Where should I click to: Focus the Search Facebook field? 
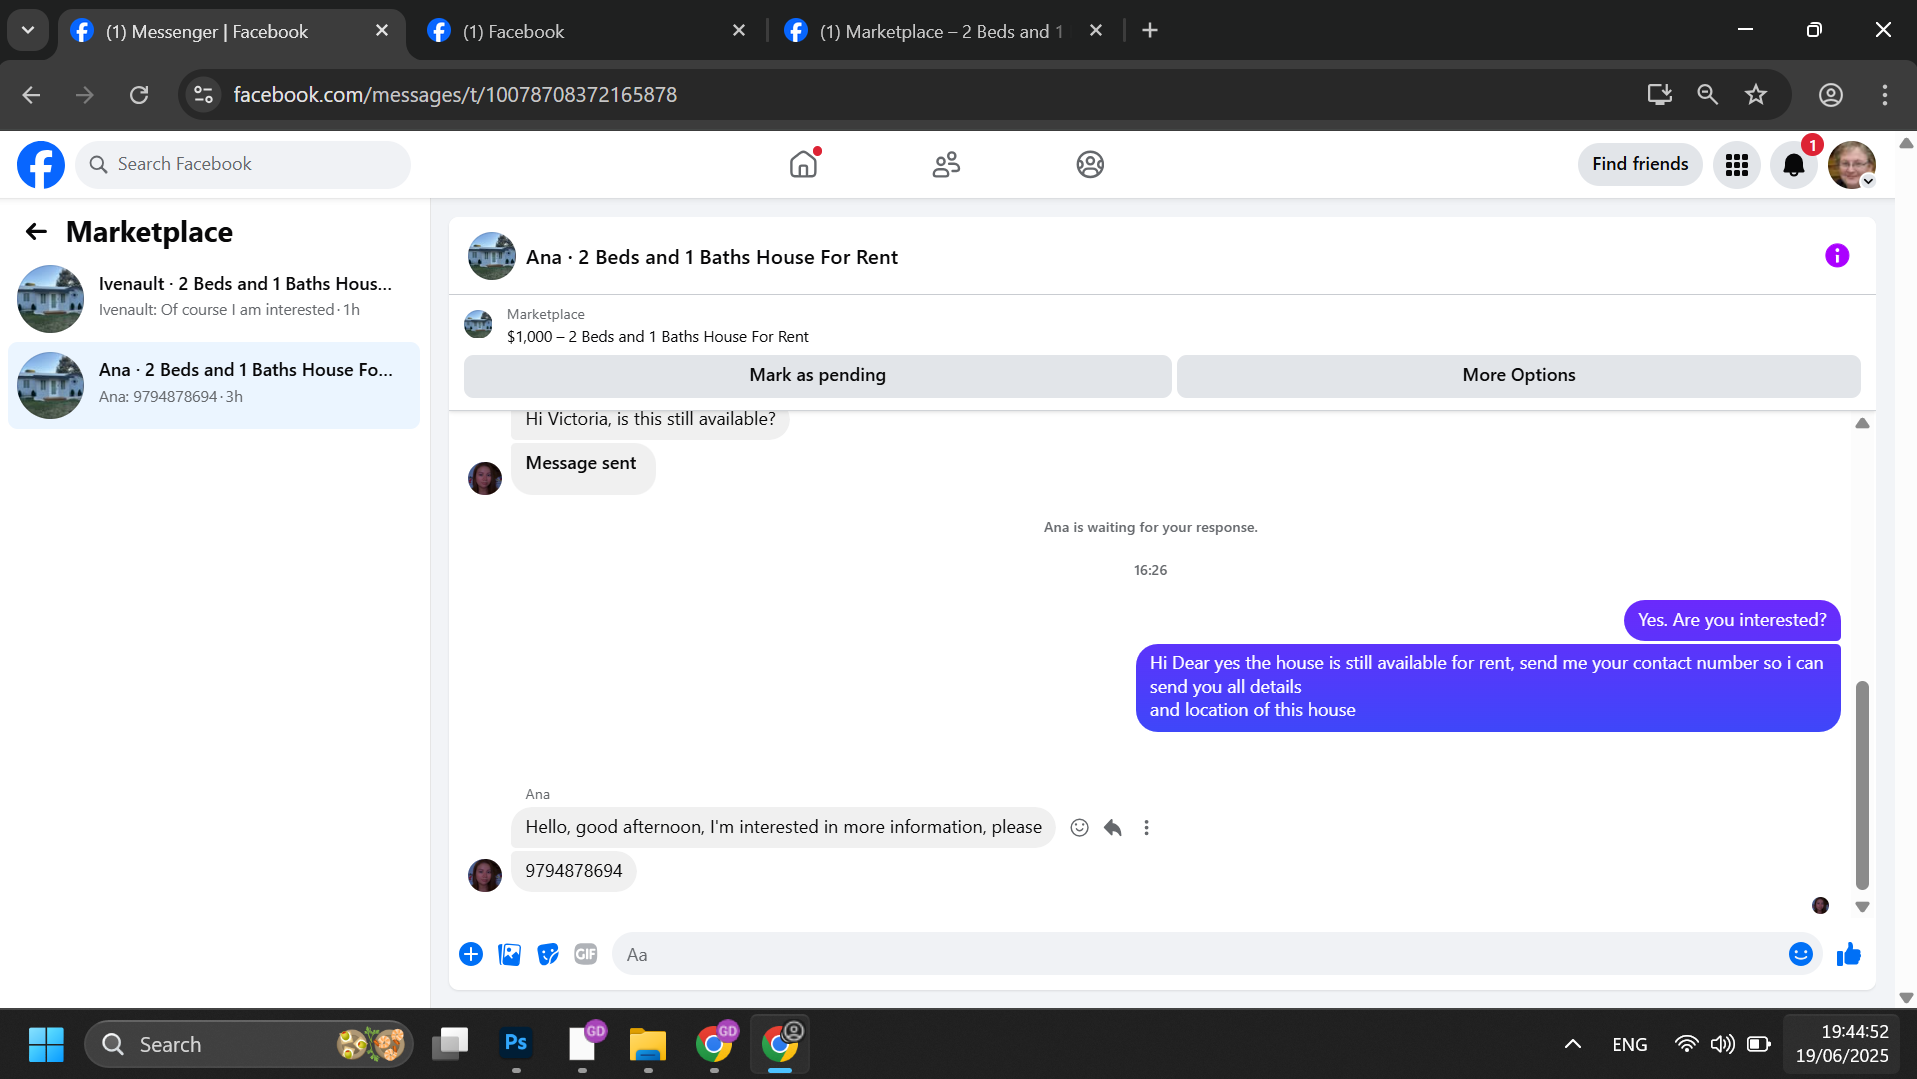click(243, 165)
